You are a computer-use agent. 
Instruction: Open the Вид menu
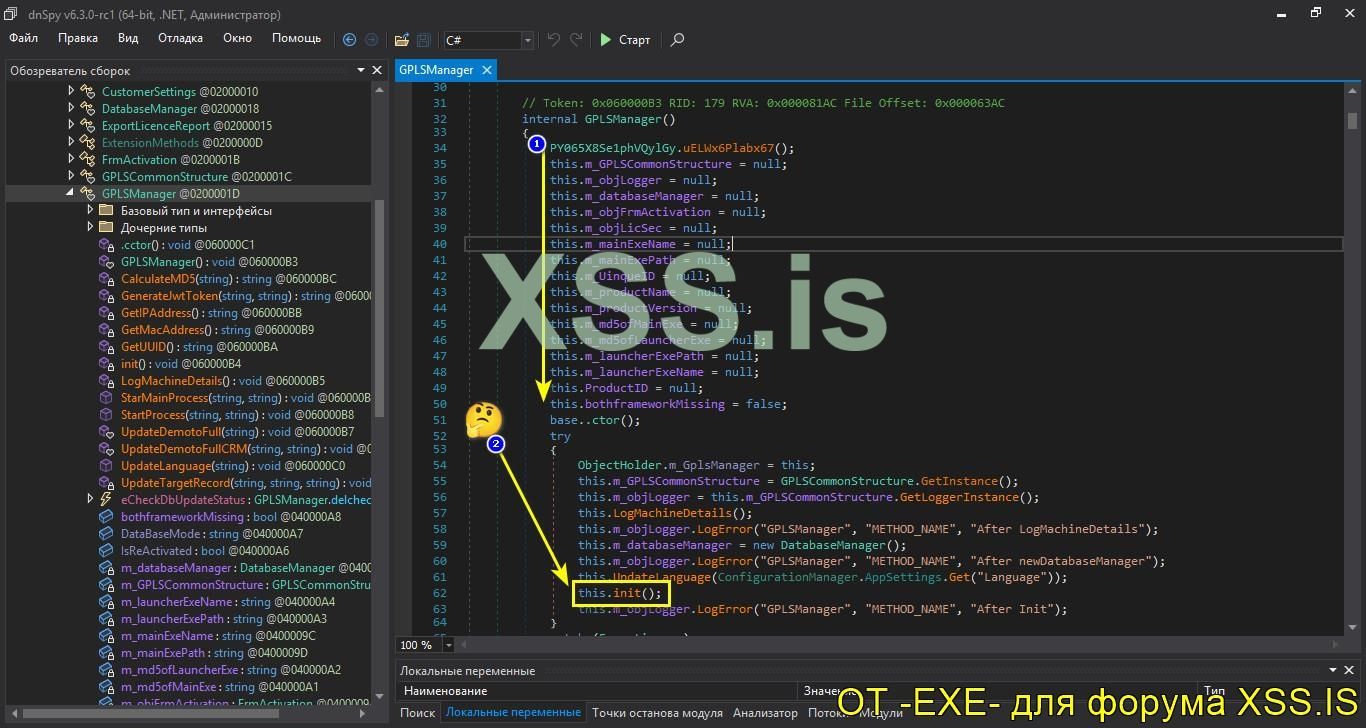coord(128,38)
